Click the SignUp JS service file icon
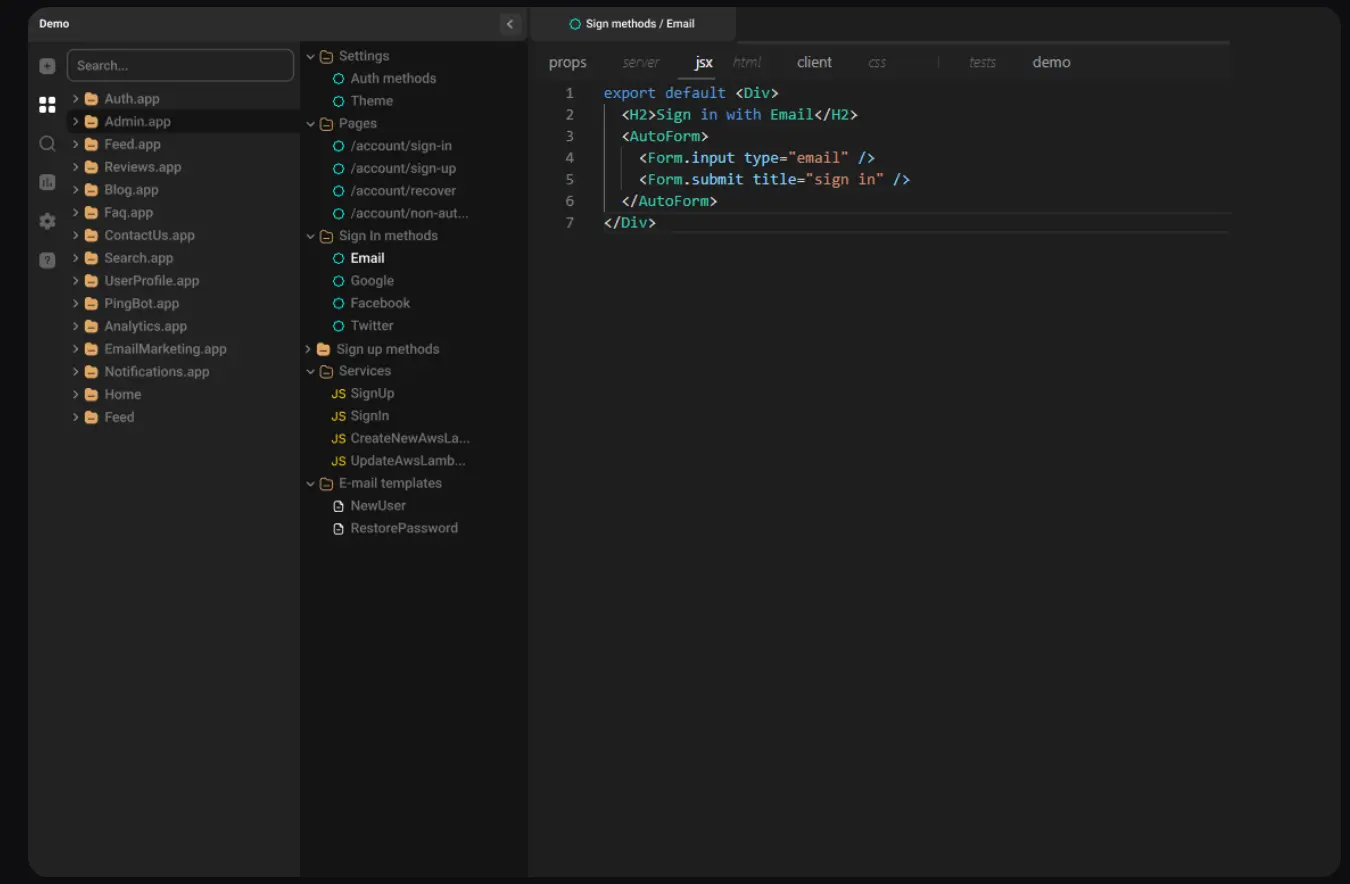 click(338, 394)
